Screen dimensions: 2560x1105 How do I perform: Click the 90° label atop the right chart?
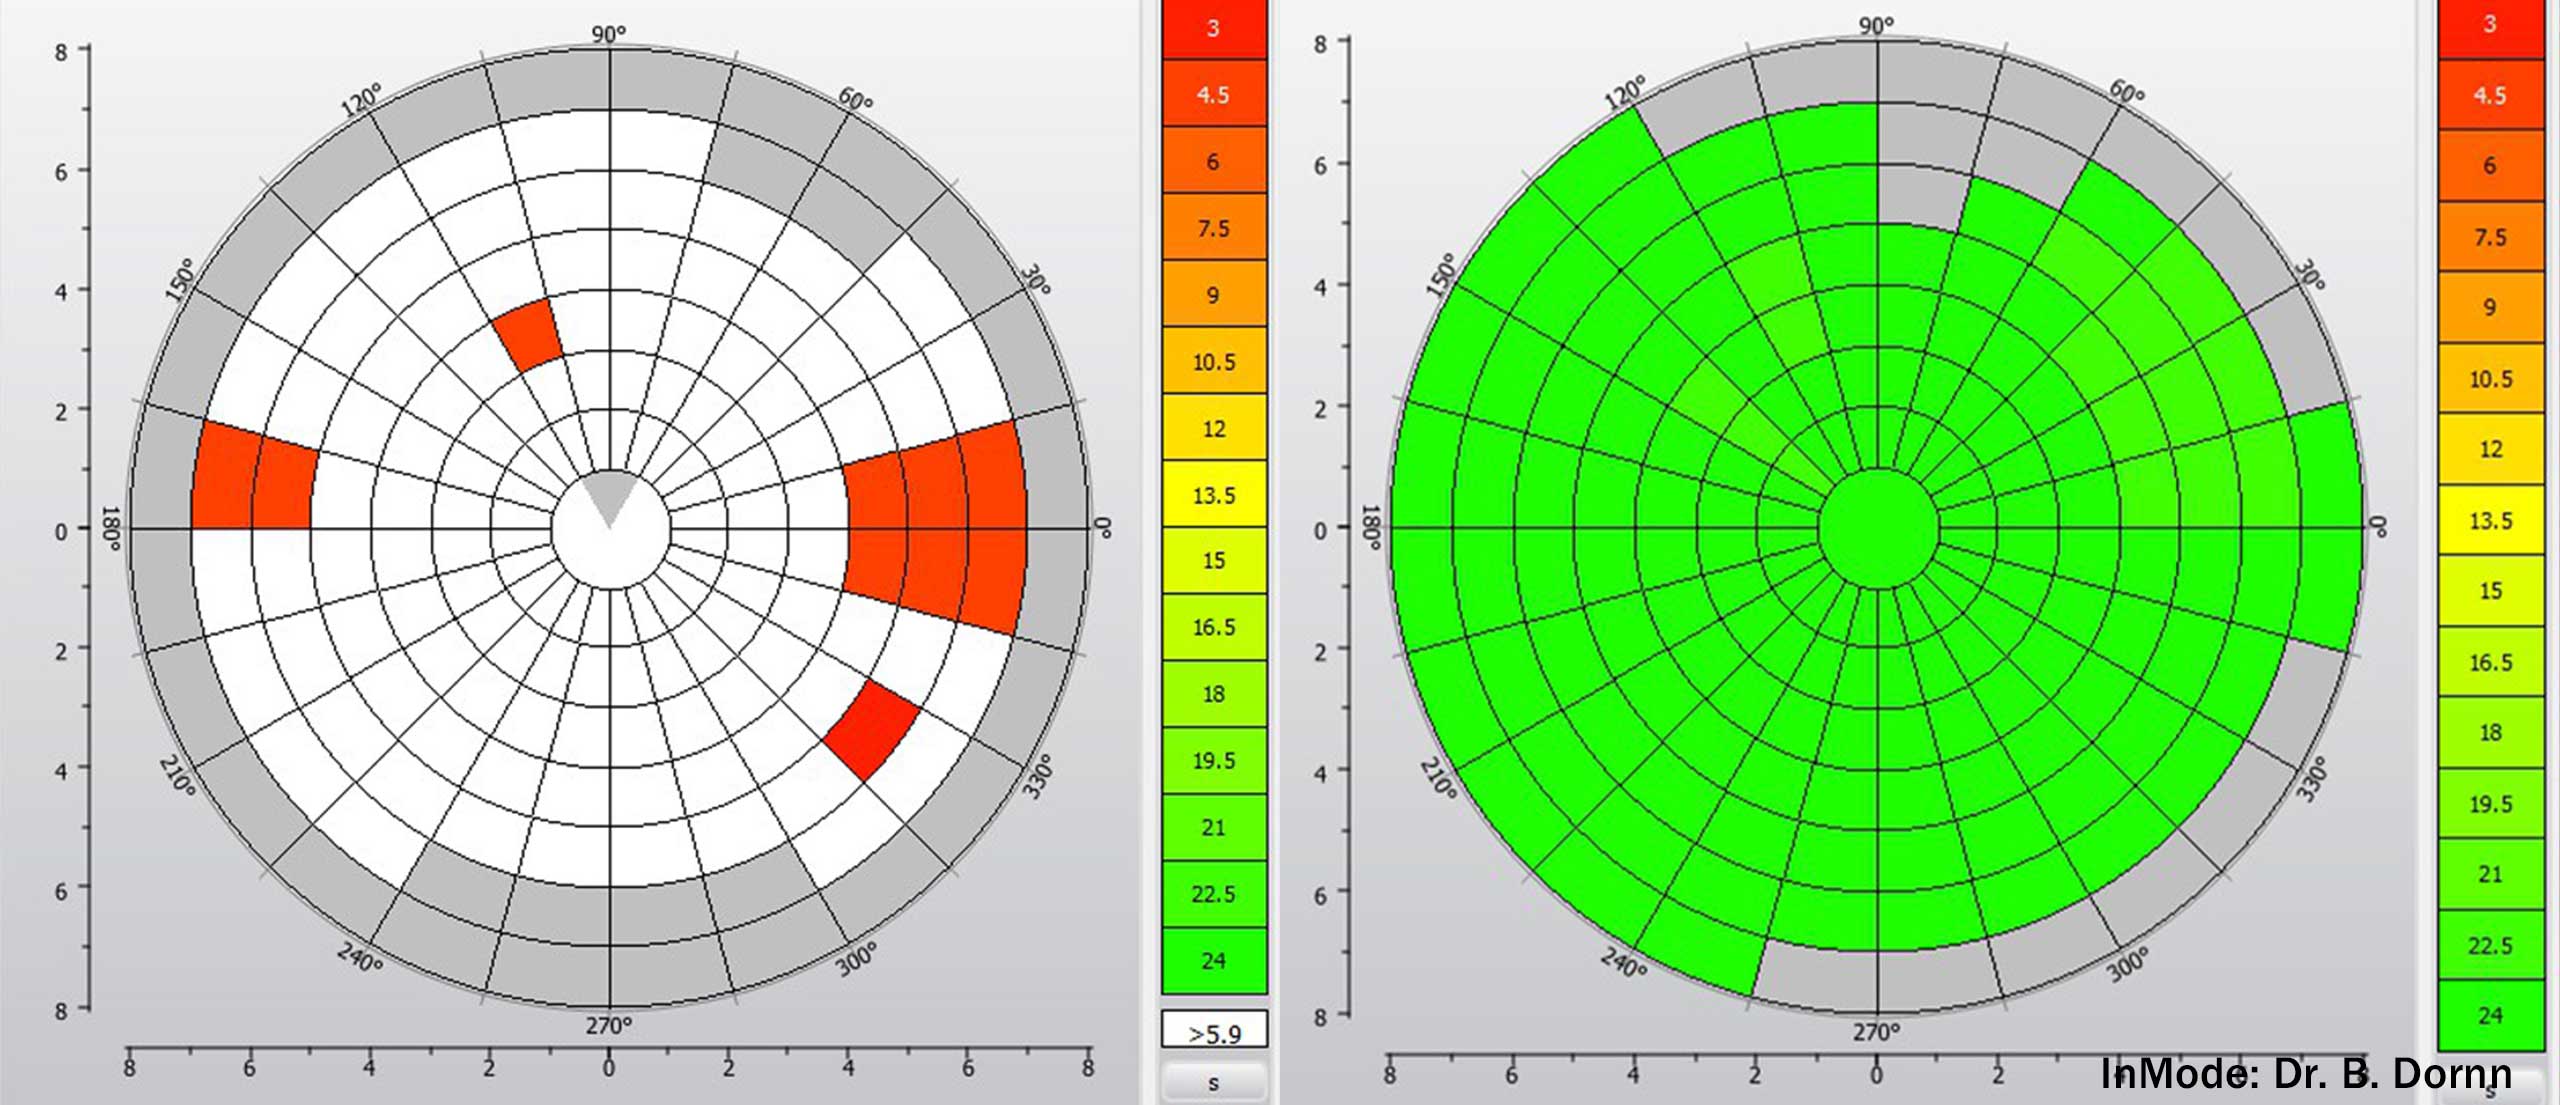(x=1876, y=25)
